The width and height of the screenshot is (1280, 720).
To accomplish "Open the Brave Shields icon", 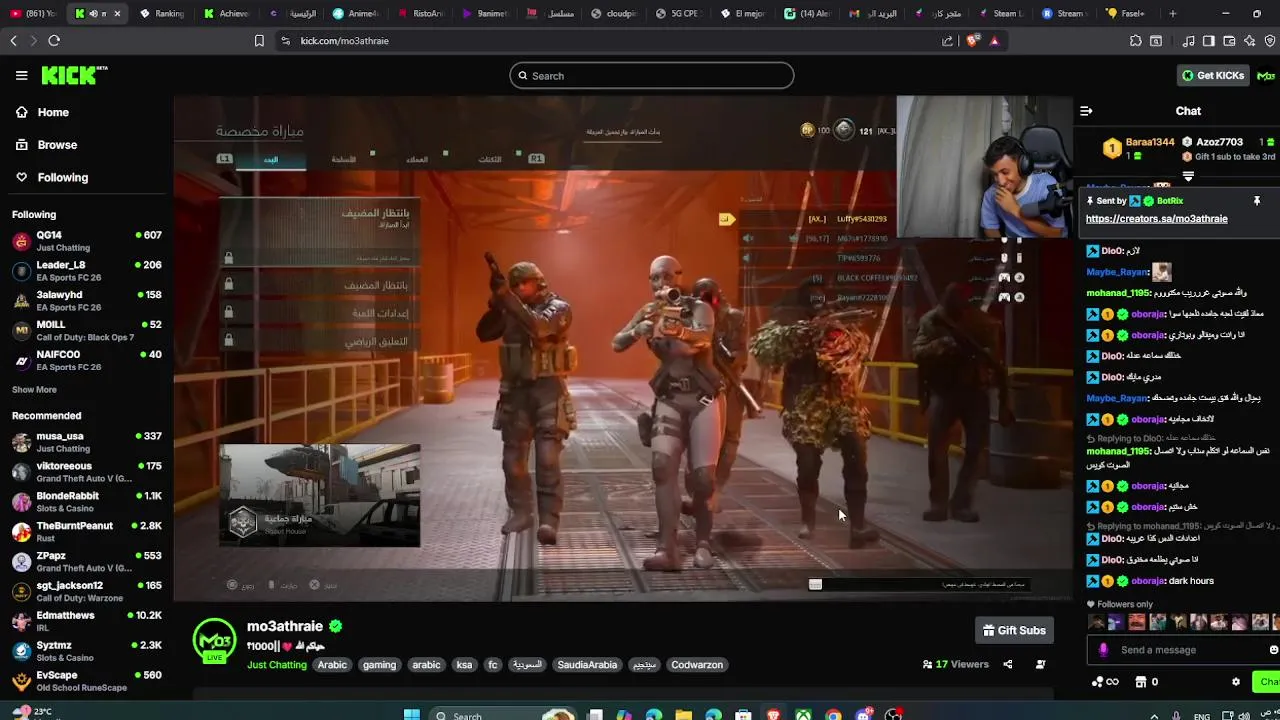I will tap(972, 41).
